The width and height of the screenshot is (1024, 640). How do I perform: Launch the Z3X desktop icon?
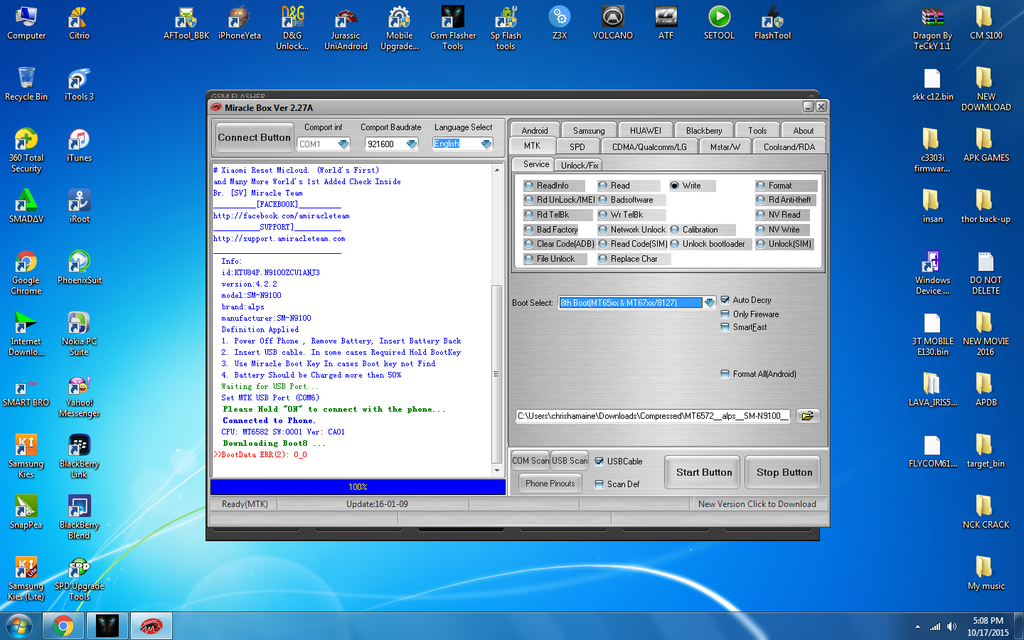(x=559, y=24)
